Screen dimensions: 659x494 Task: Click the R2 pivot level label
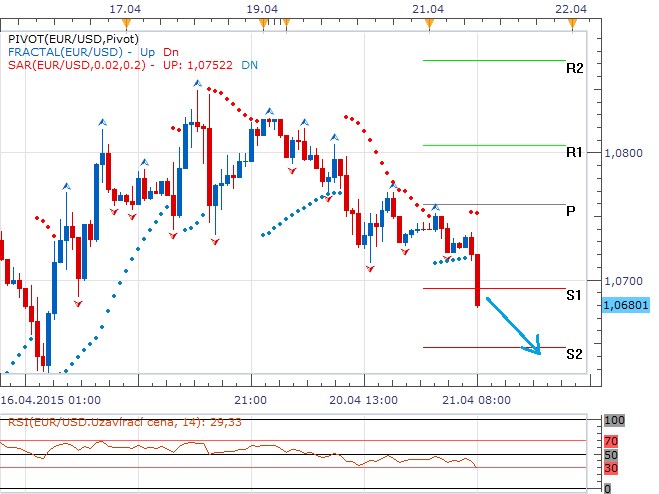pyautogui.click(x=574, y=69)
